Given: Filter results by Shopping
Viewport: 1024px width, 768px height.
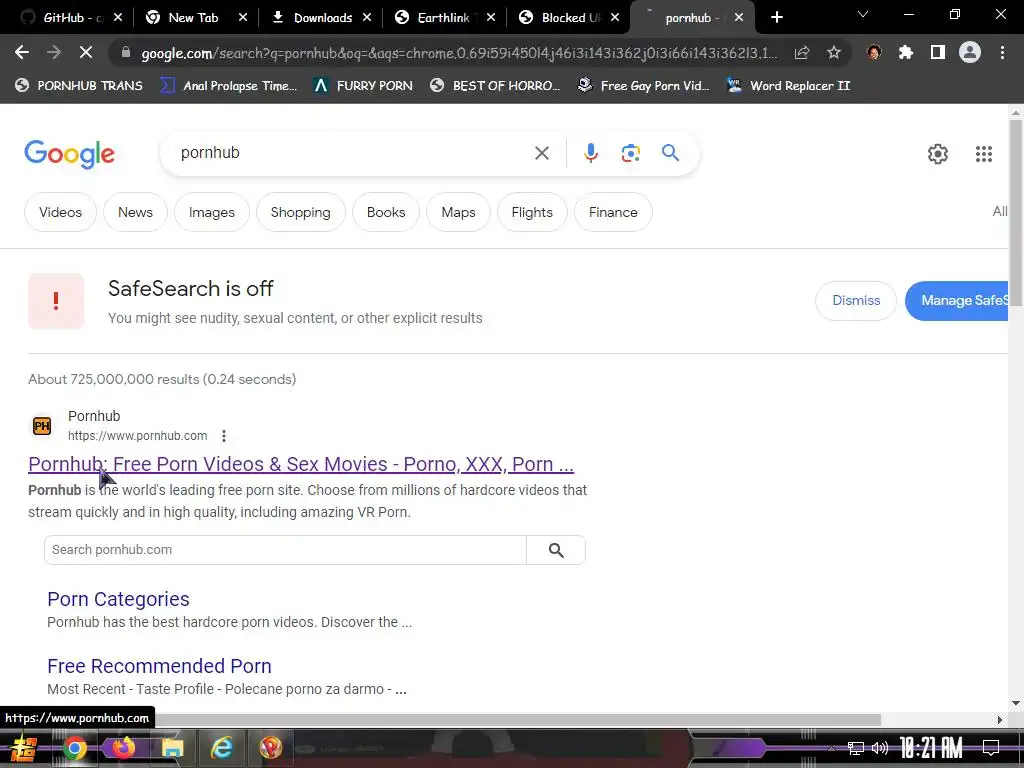Looking at the screenshot, I should (x=300, y=212).
